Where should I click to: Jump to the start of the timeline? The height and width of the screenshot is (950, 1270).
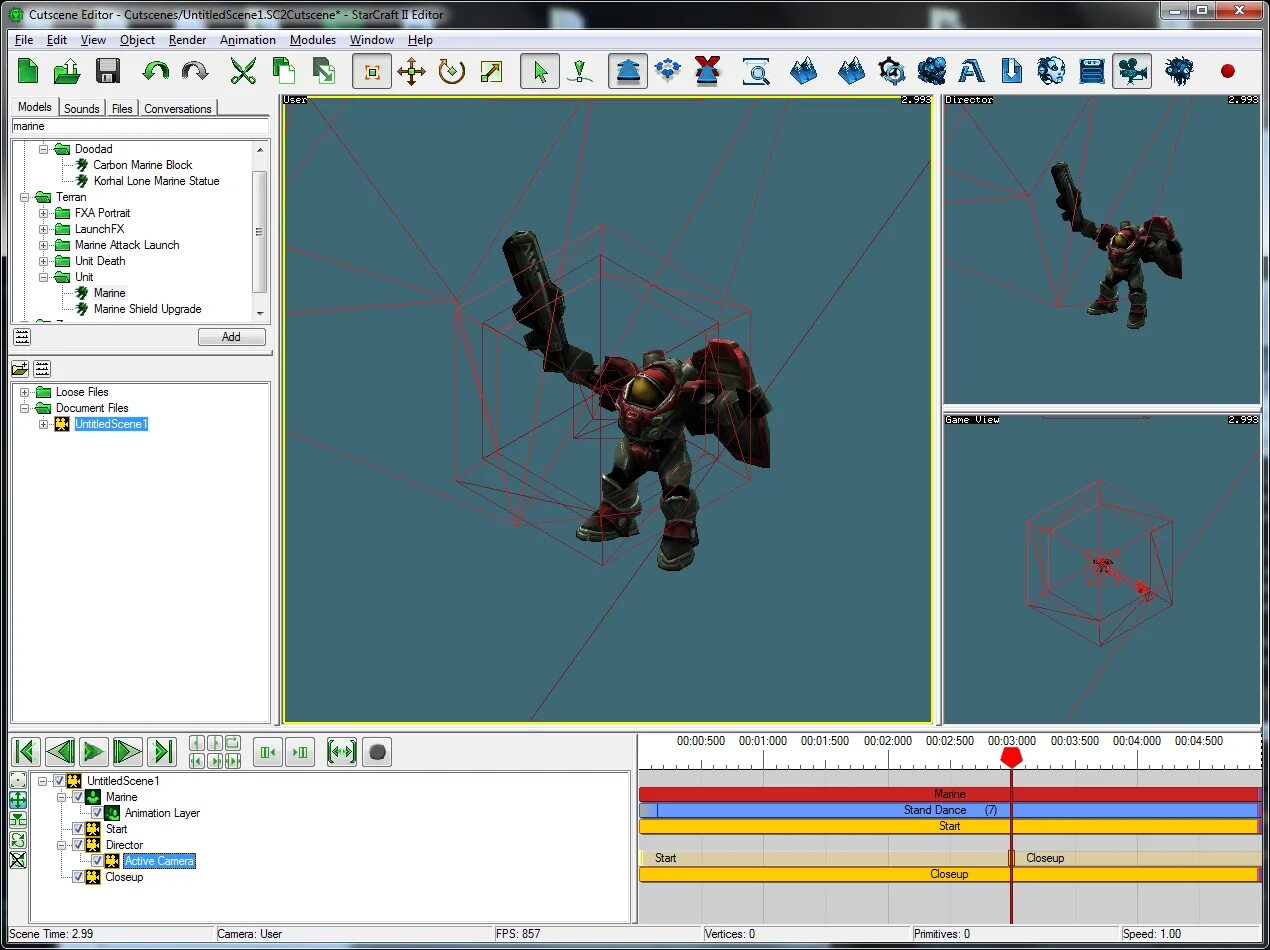tap(27, 752)
